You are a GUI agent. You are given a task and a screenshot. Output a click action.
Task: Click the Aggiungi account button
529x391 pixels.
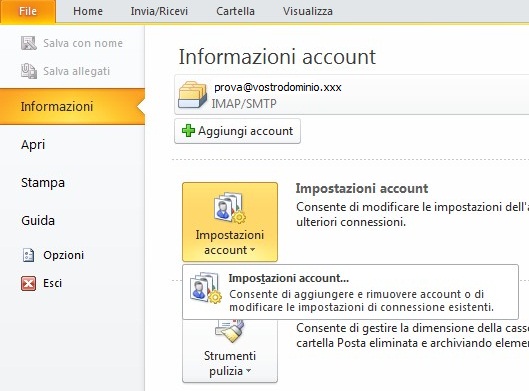pyautogui.click(x=237, y=131)
